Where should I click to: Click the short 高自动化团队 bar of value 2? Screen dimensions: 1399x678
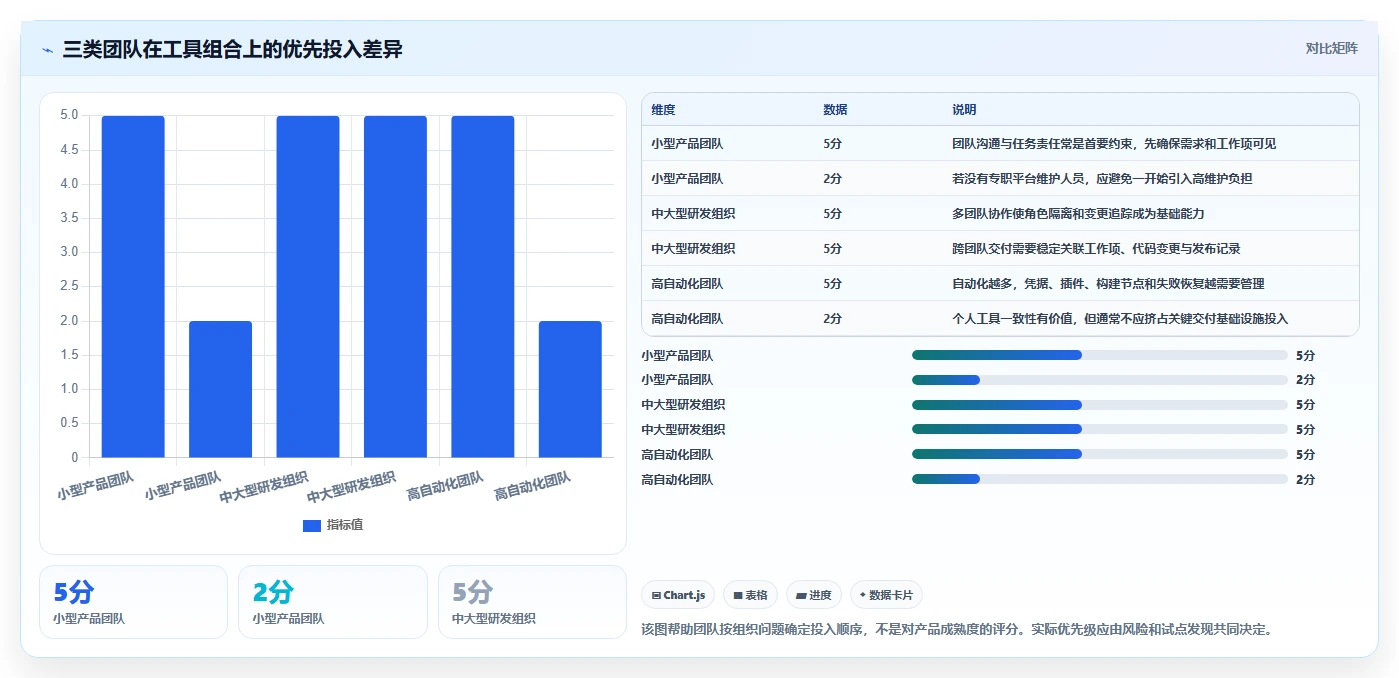click(x=570, y=389)
